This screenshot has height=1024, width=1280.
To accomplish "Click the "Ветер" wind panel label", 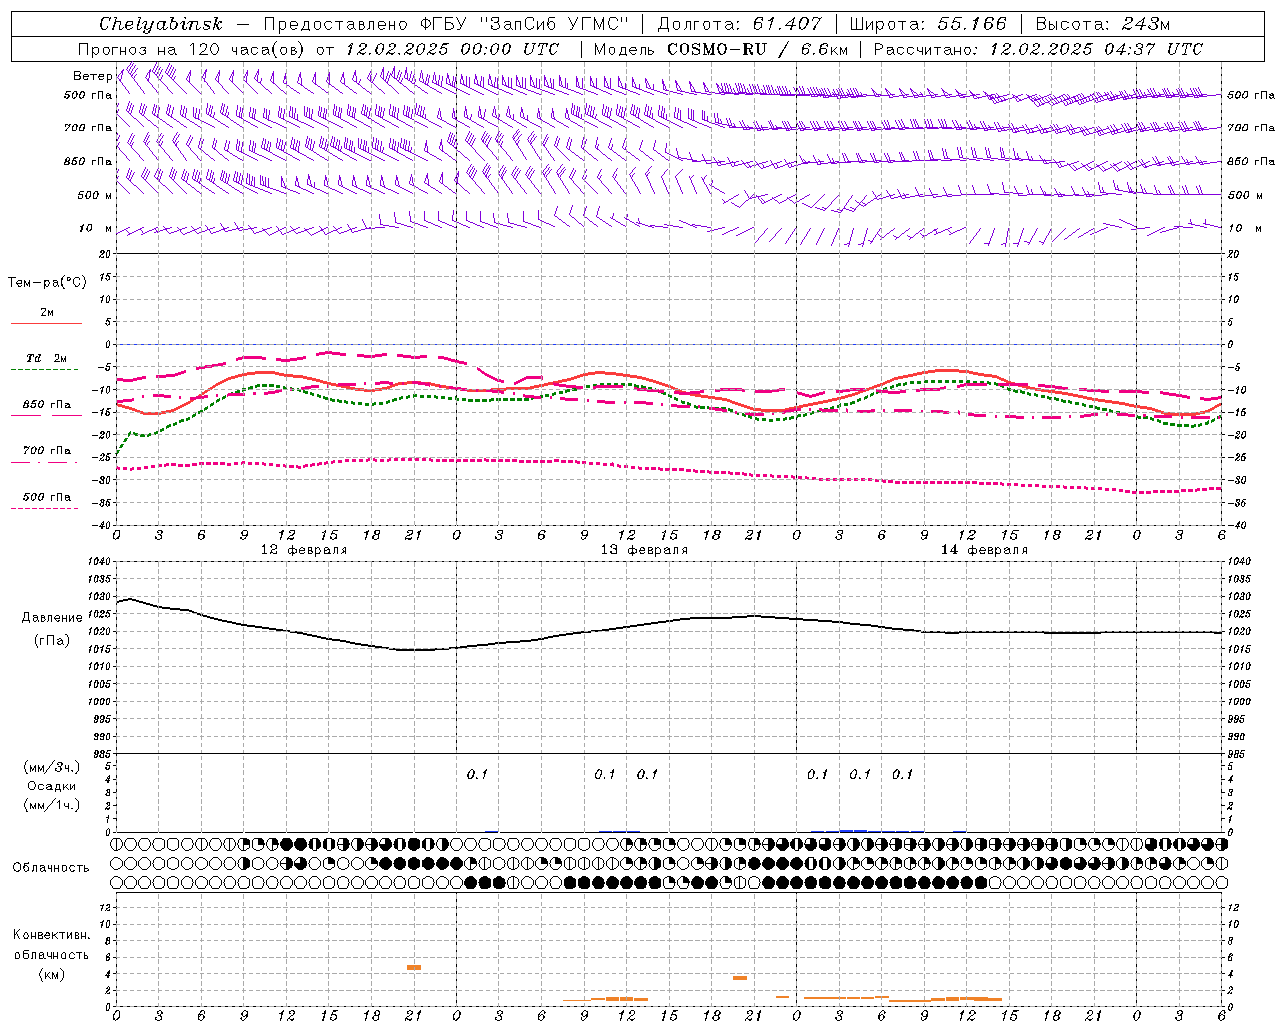I will tap(92, 76).
